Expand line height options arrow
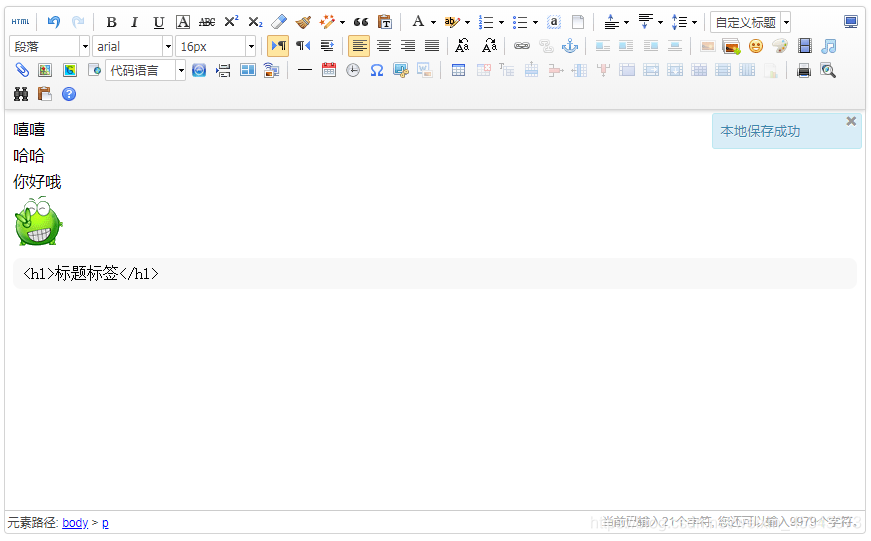 [694, 23]
